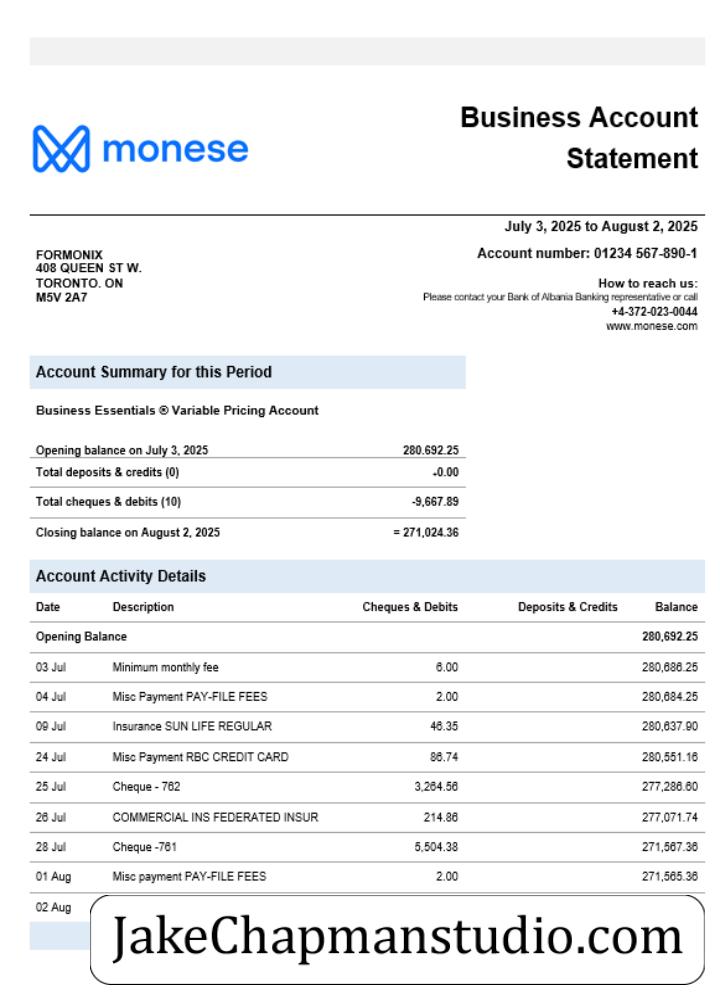Click the closing balance amount 271,024.36
Viewport: 720px width, 1000px height.
tap(430, 532)
